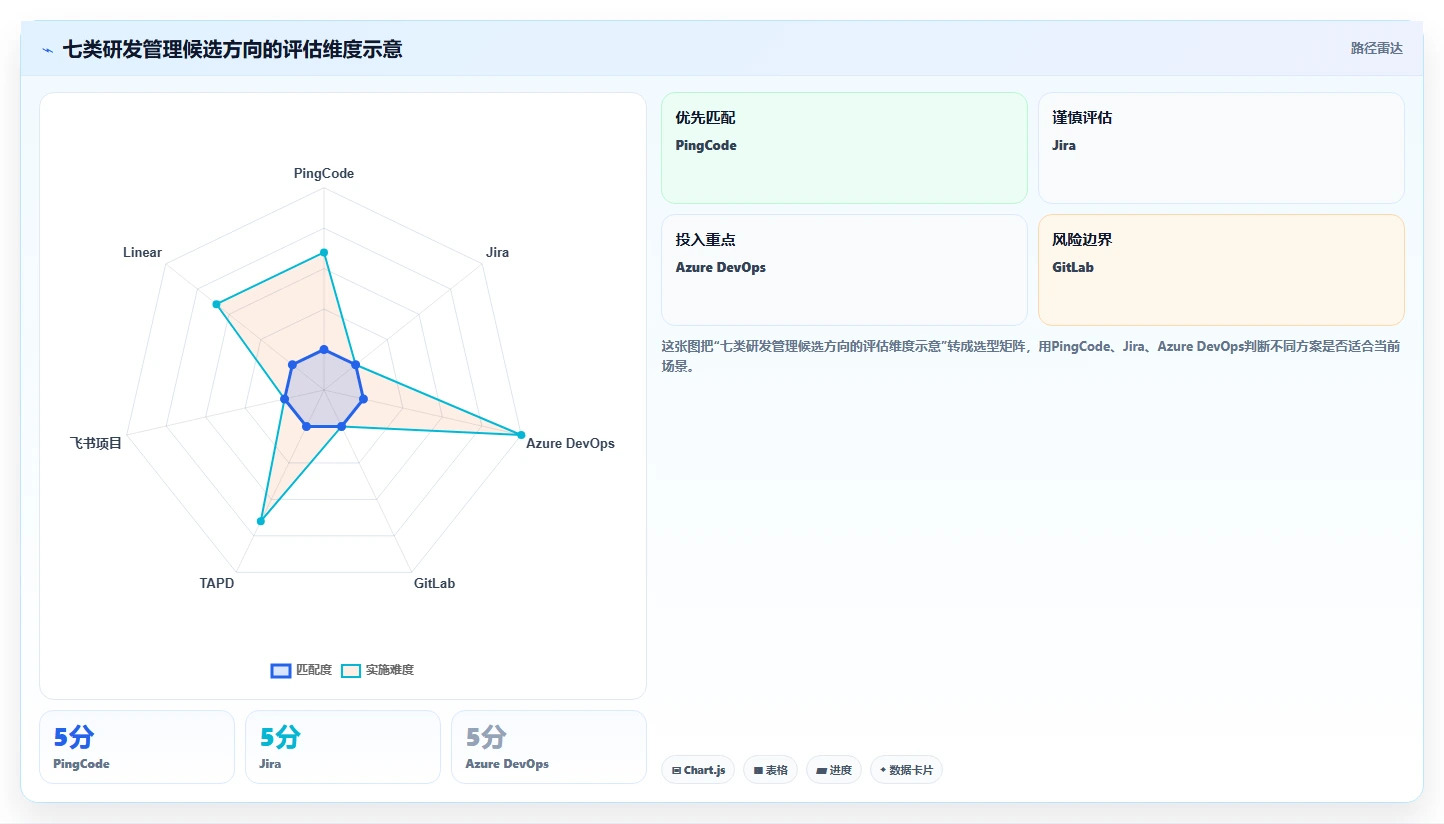The image size is (1444, 824).
Task: Click the 路径雷达 label in header
Action: (1377, 48)
